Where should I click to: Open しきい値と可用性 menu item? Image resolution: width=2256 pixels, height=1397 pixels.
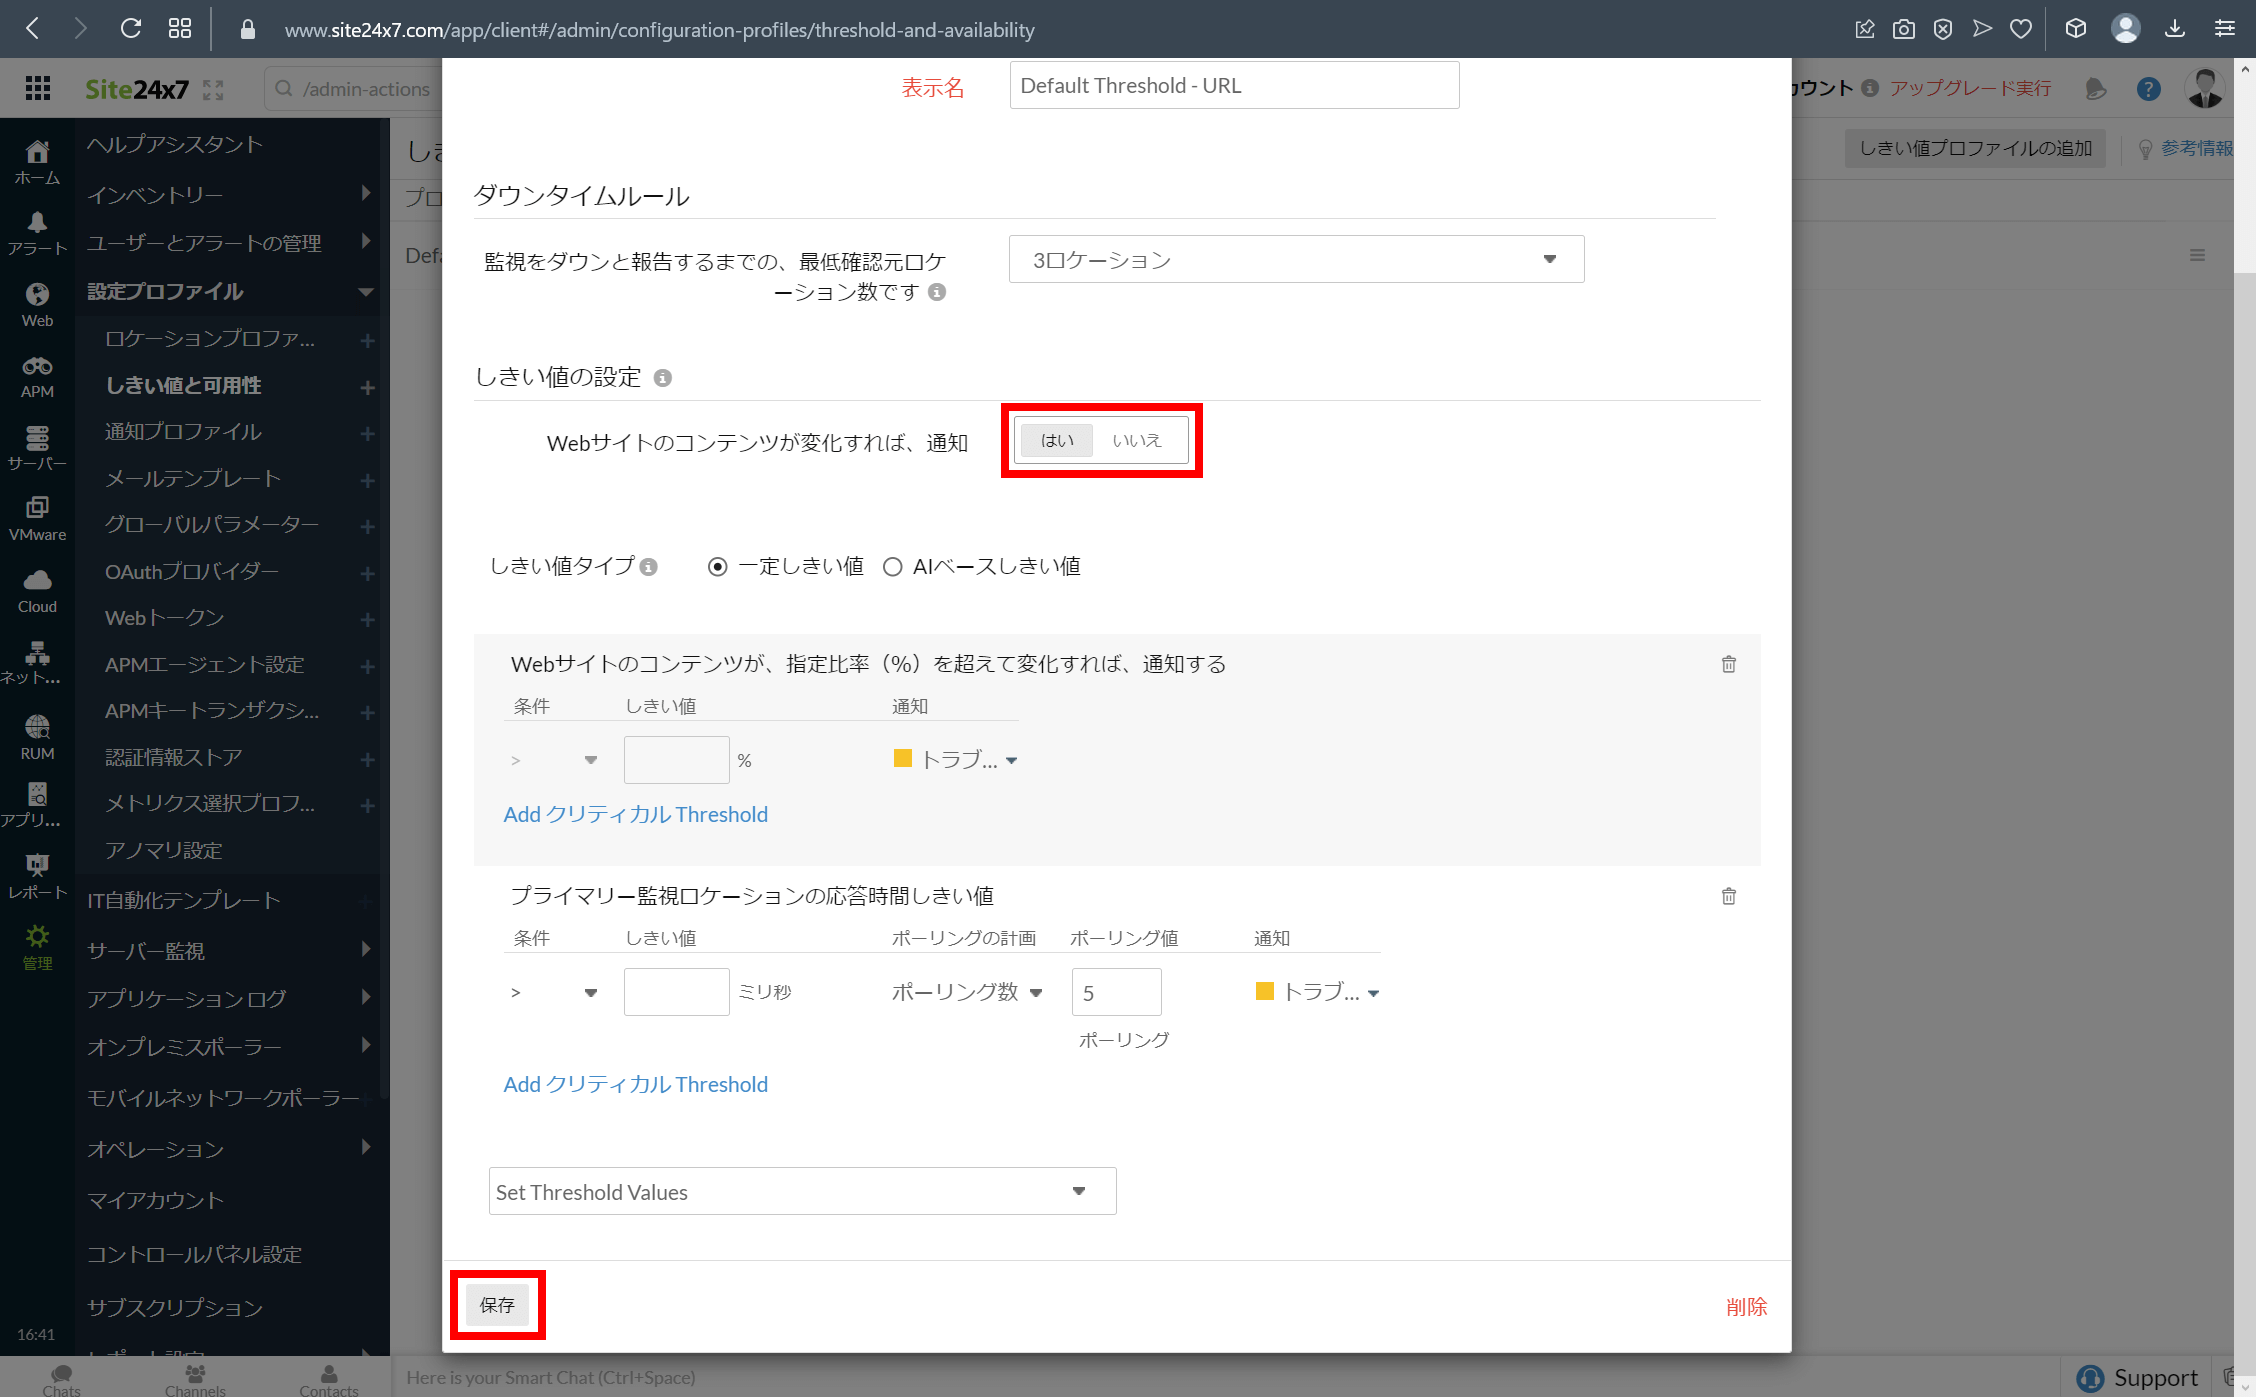click(182, 385)
